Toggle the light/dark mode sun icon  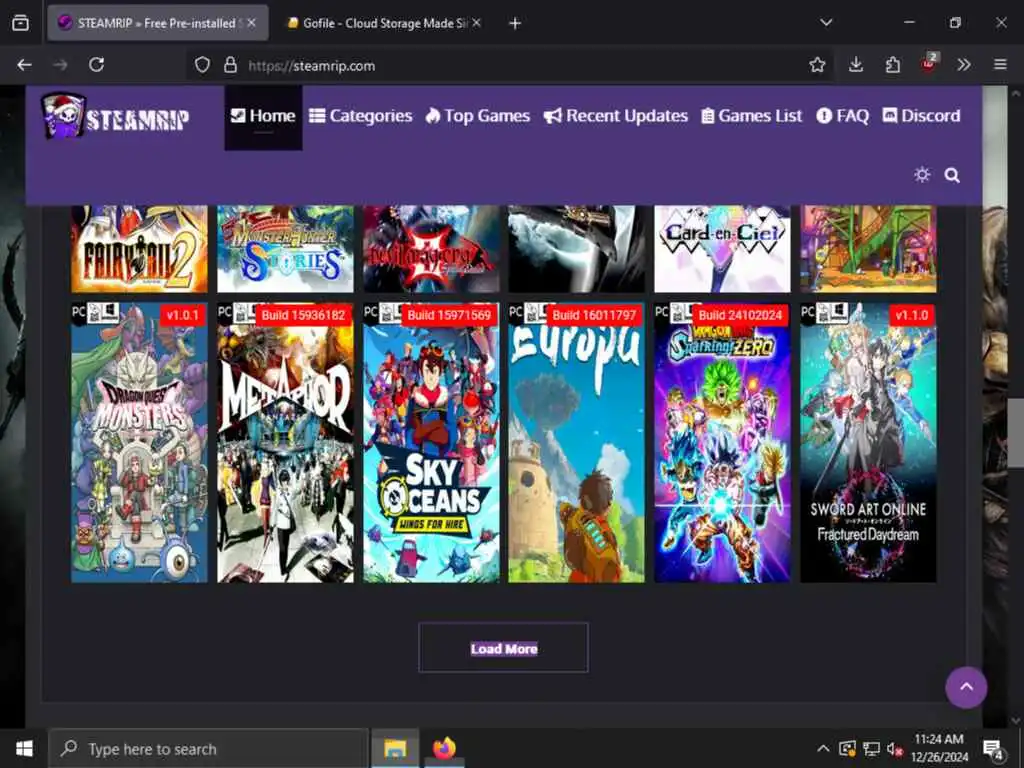[x=921, y=175]
